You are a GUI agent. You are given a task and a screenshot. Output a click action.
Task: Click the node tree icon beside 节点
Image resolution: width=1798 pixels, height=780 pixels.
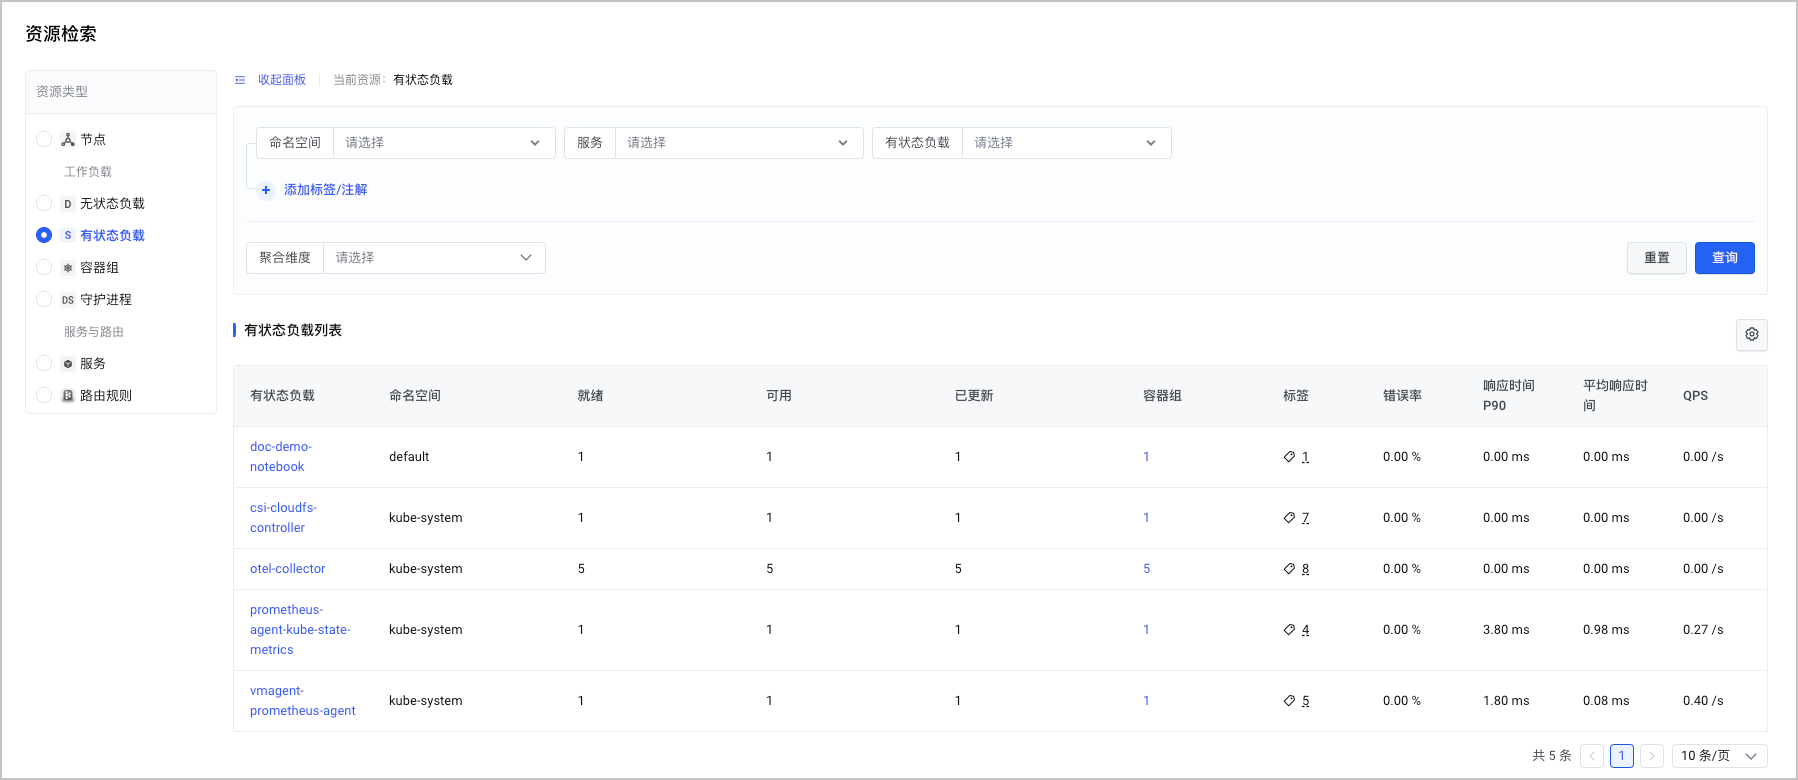coord(68,140)
